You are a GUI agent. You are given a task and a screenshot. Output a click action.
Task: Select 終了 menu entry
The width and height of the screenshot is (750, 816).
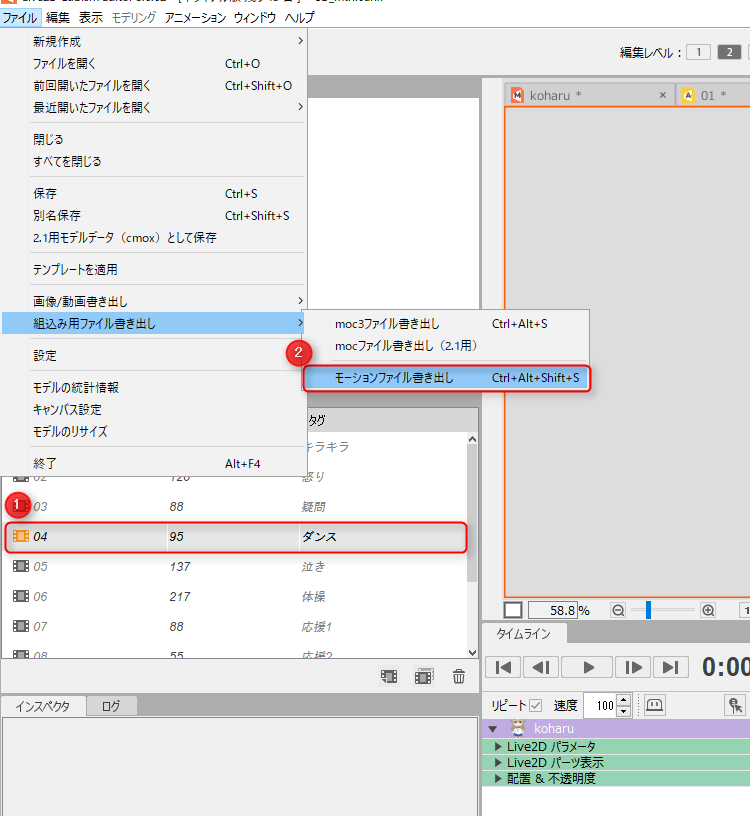point(154,463)
